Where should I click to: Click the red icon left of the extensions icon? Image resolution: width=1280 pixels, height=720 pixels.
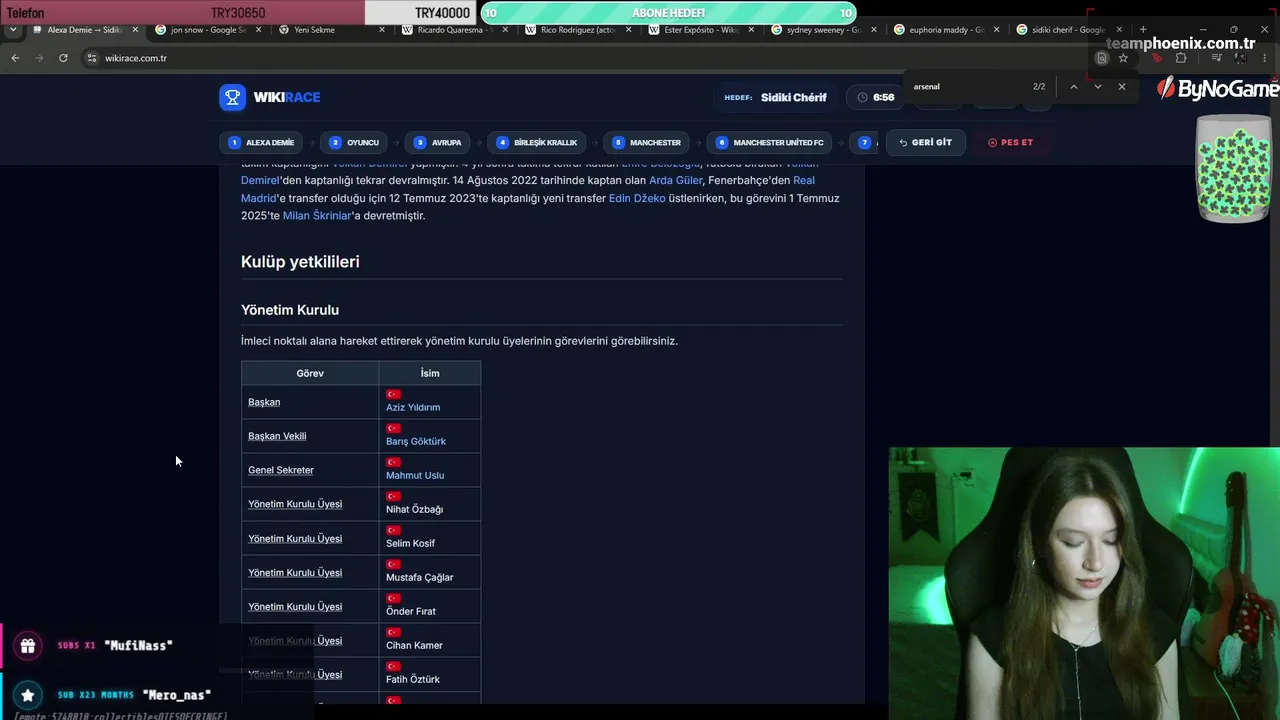pos(1157,58)
